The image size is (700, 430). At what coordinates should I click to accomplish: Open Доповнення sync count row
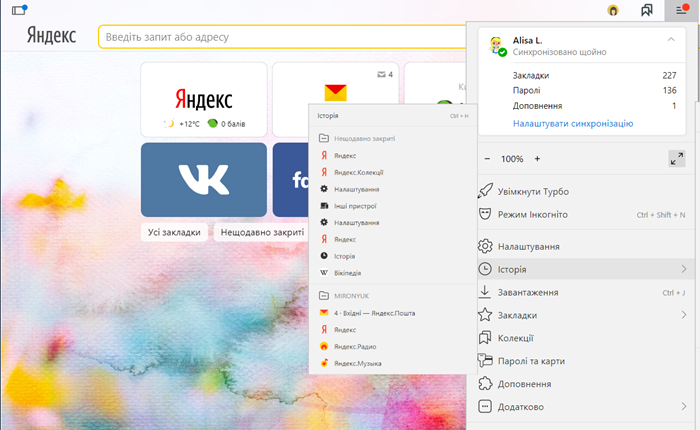594,106
